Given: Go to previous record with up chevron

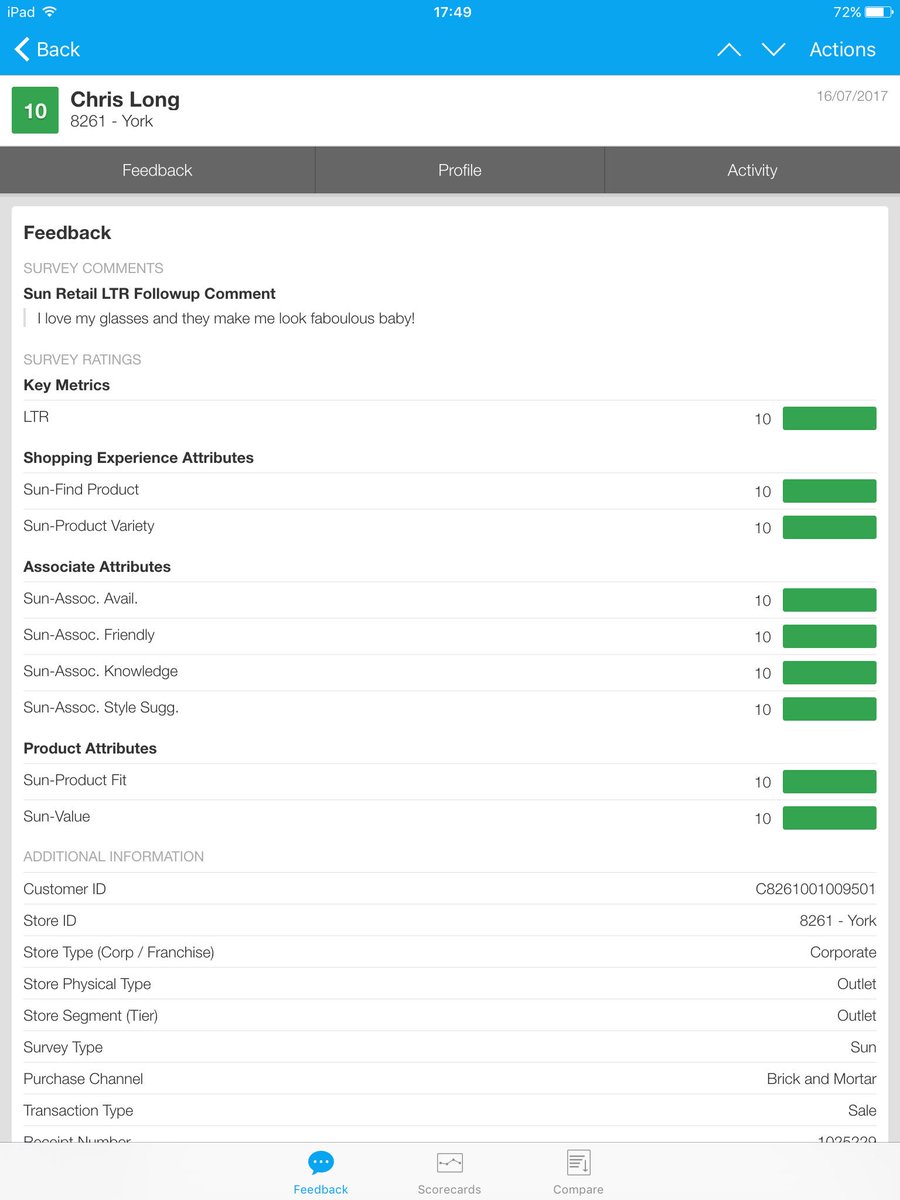Looking at the screenshot, I should pyautogui.click(x=729, y=50).
